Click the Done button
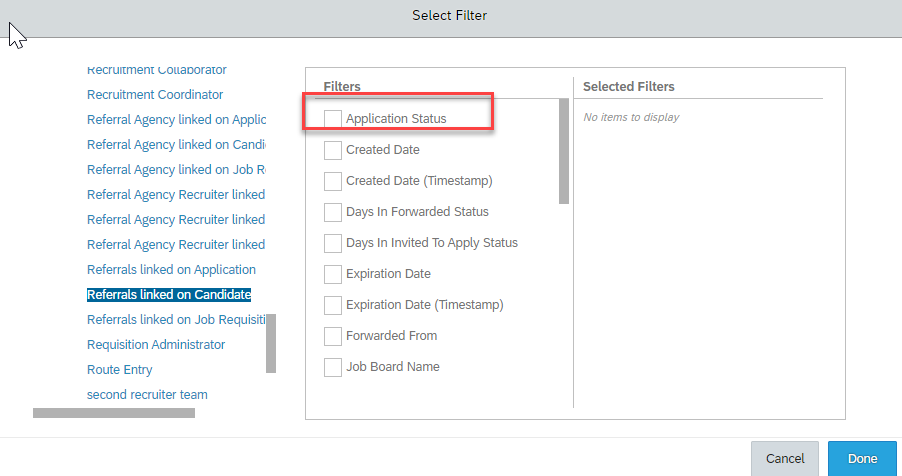 tap(862, 459)
